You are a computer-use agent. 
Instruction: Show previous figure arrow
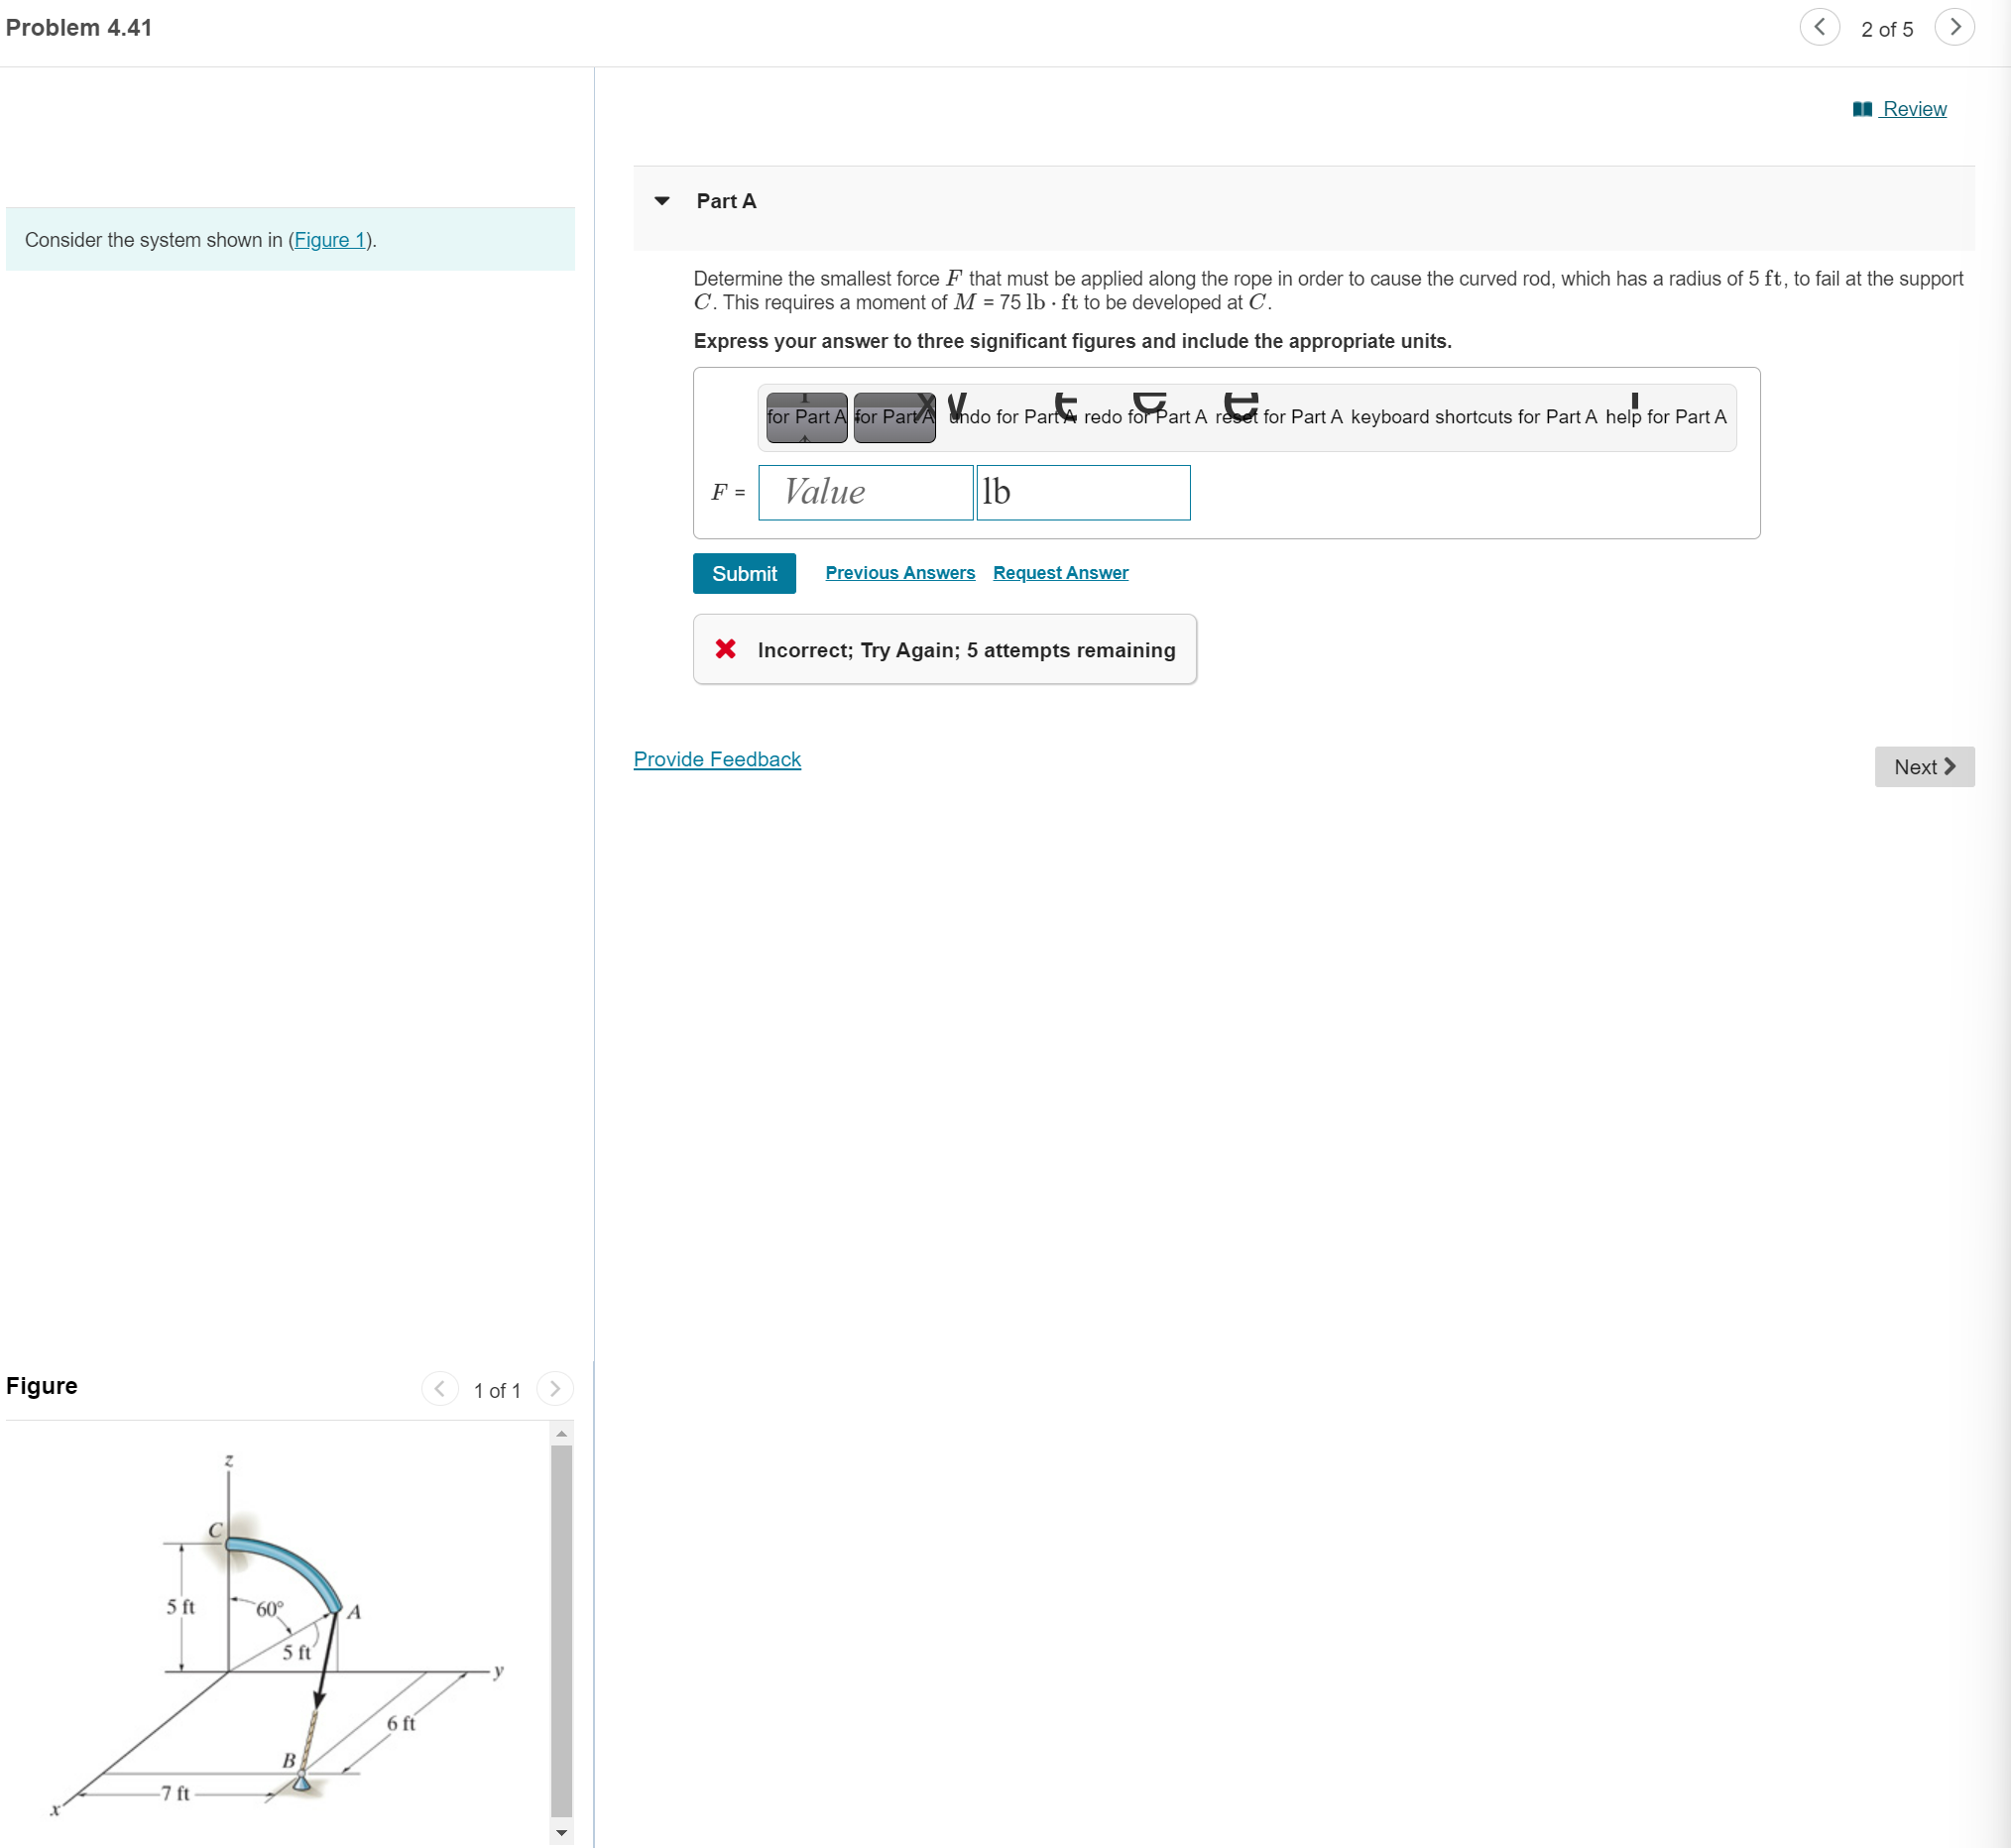click(440, 1388)
